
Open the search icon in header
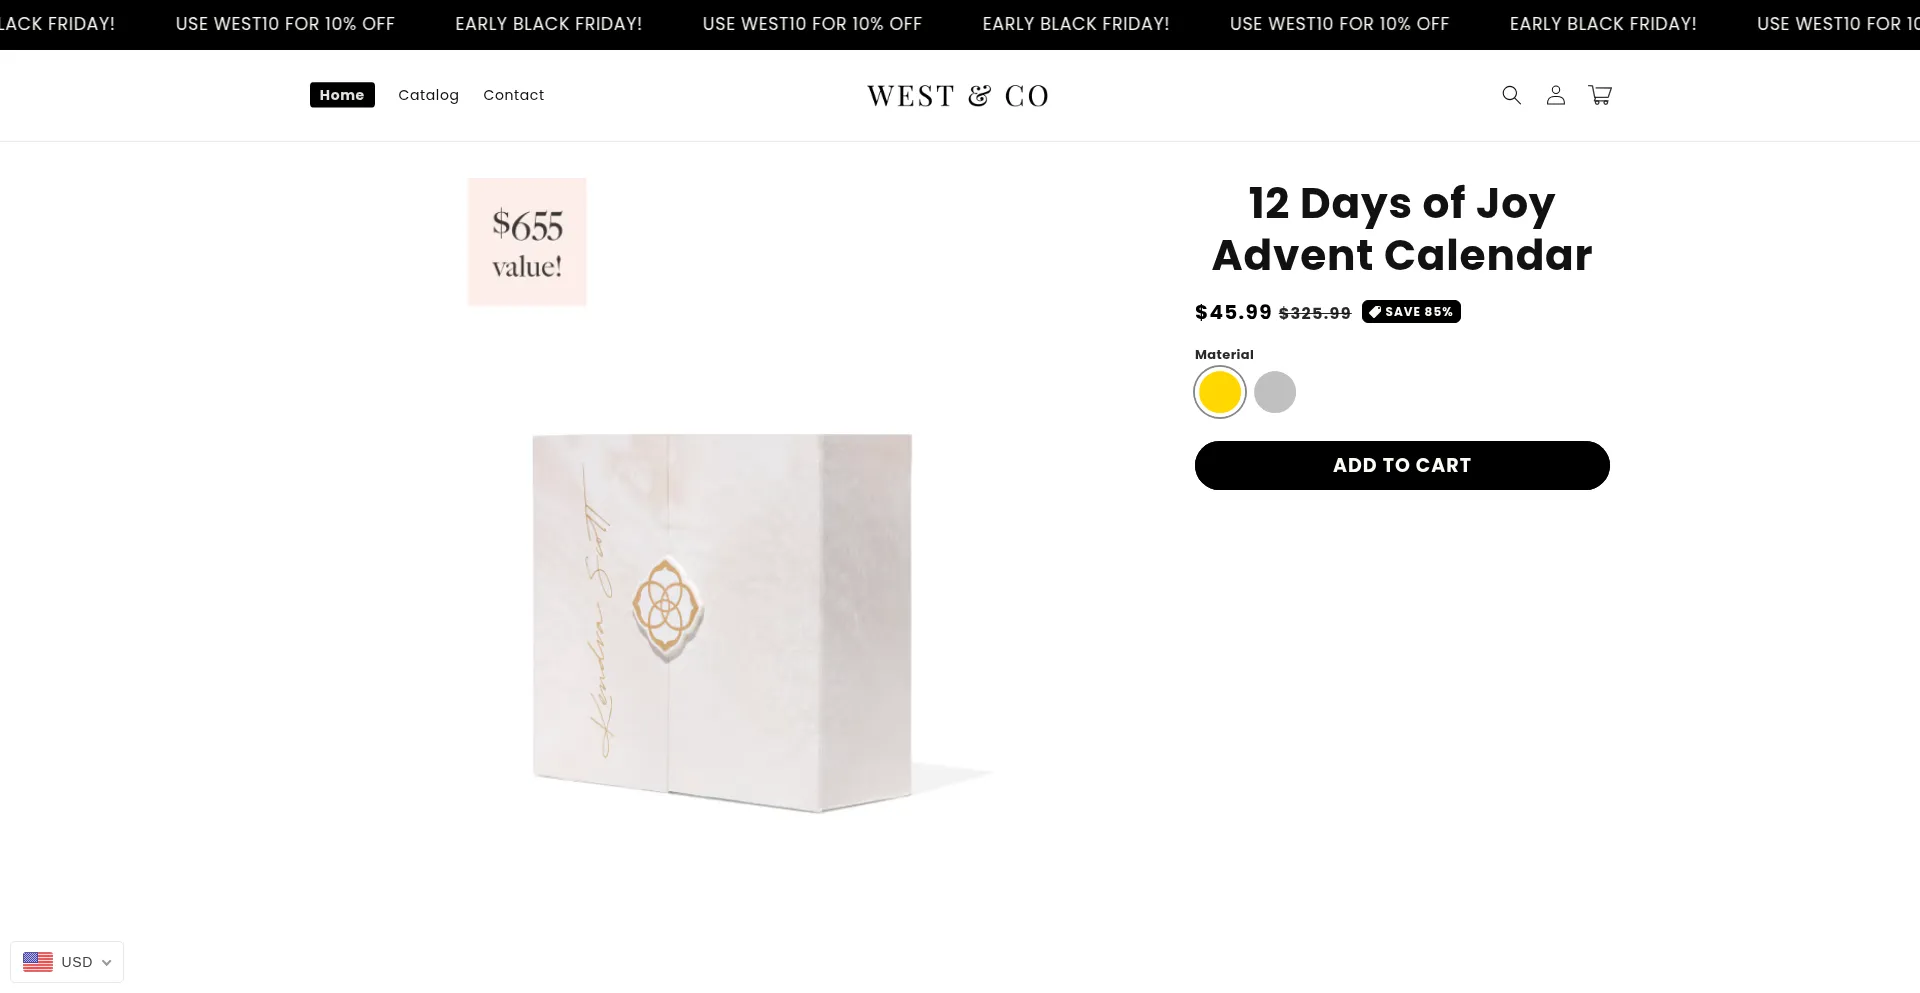(x=1511, y=95)
